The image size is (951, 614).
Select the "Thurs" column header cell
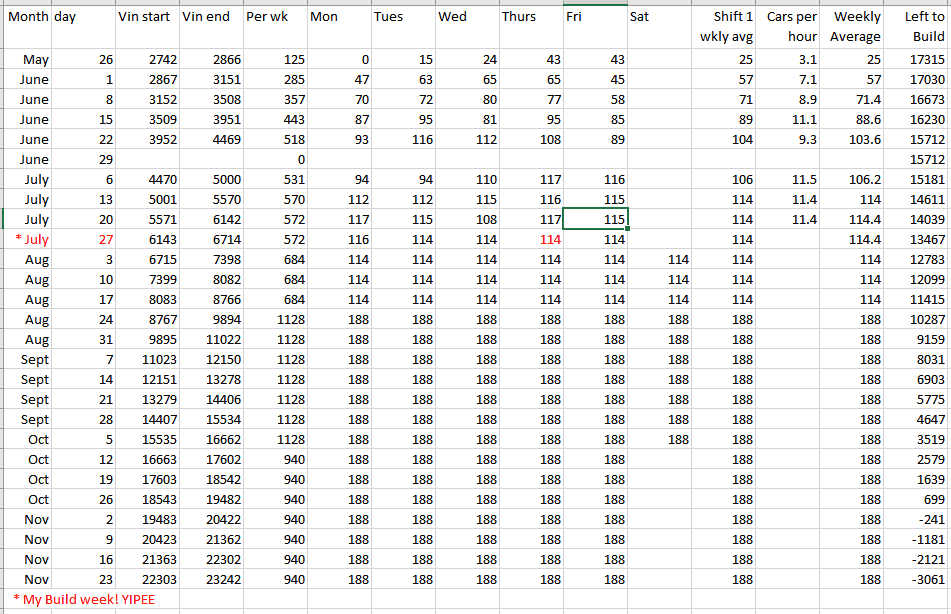pos(531,18)
